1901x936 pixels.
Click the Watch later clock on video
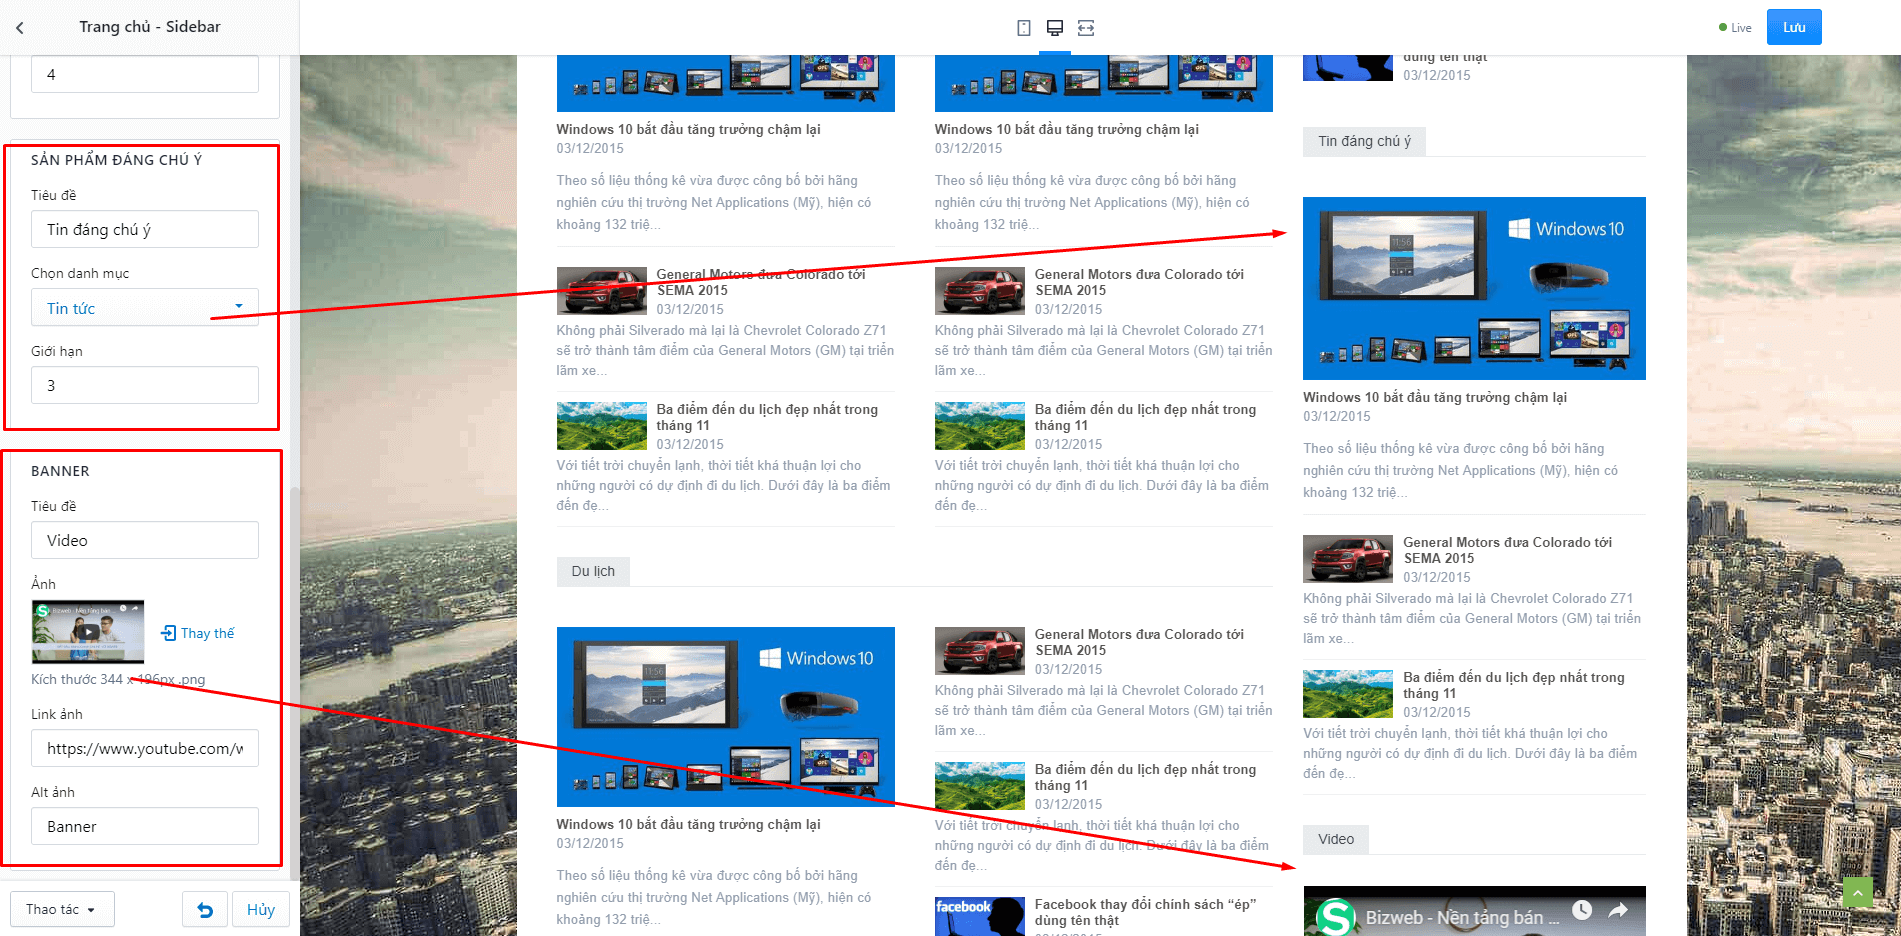point(1582,910)
